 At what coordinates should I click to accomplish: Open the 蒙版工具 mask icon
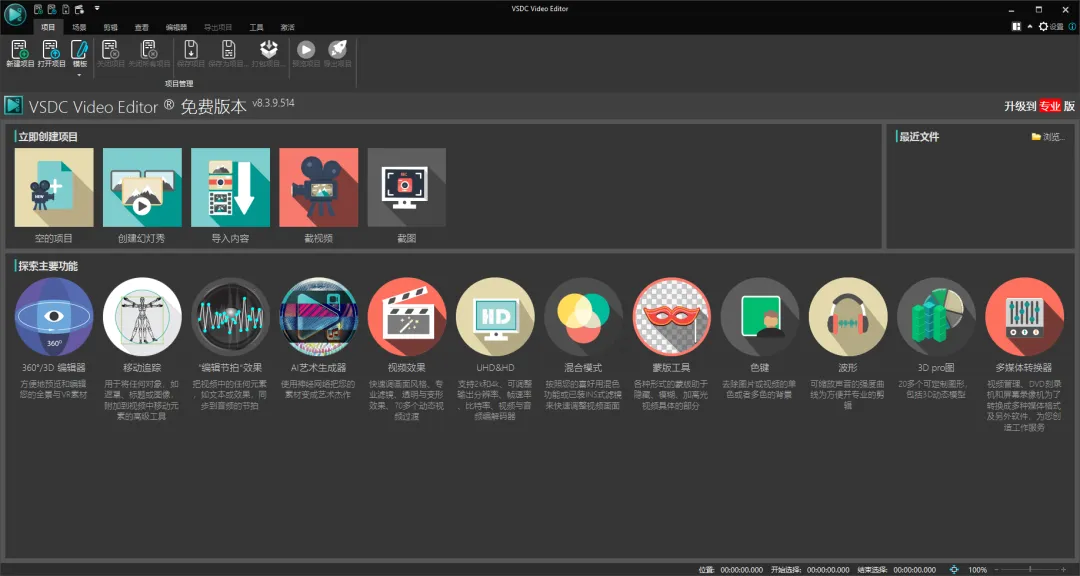(x=672, y=317)
